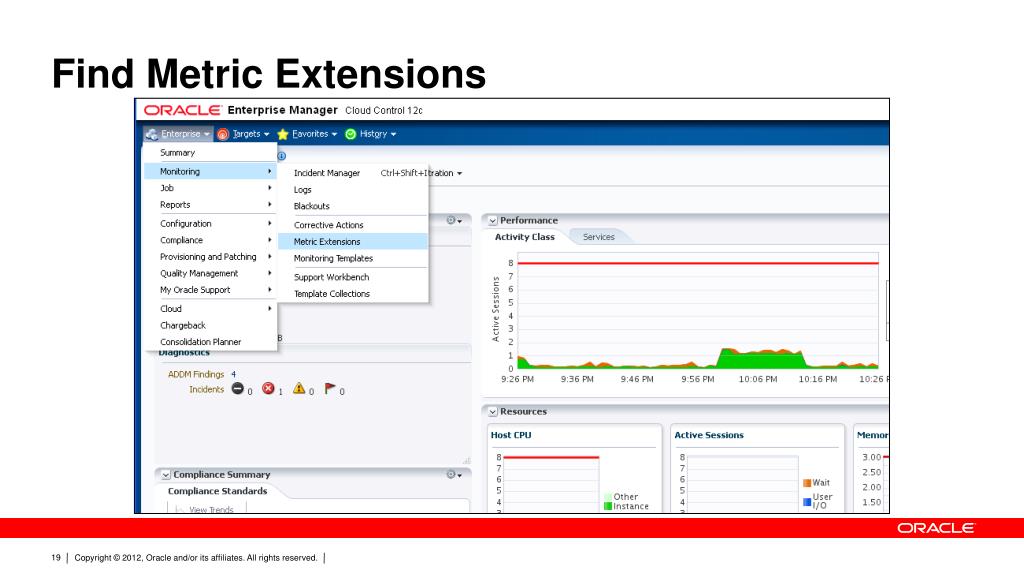Click Compliance Standards heading
The width and height of the screenshot is (1024, 576).
(217, 491)
